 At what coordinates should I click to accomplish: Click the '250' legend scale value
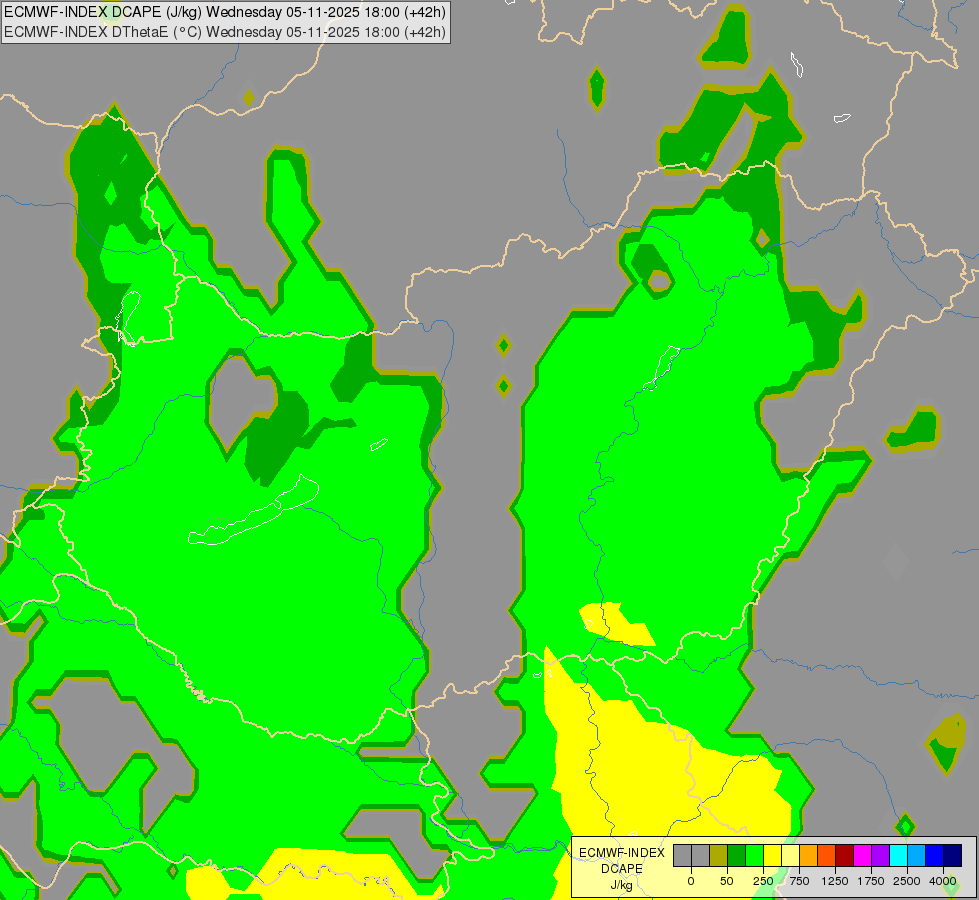[x=763, y=881]
